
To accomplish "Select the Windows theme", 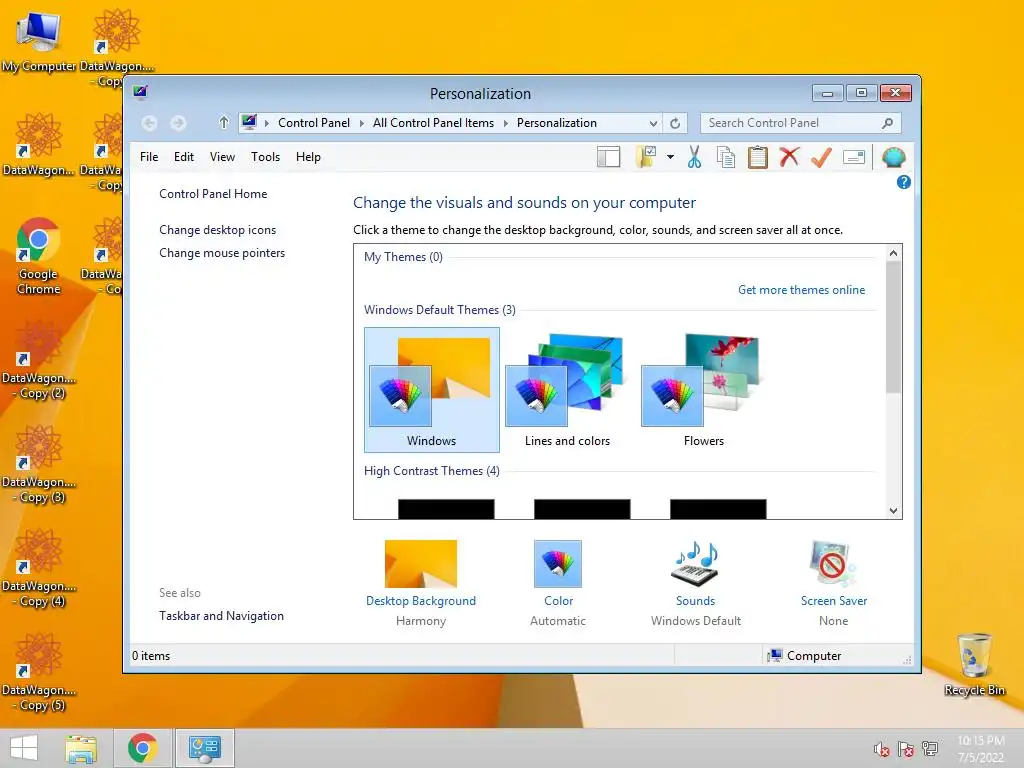I will pos(432,390).
